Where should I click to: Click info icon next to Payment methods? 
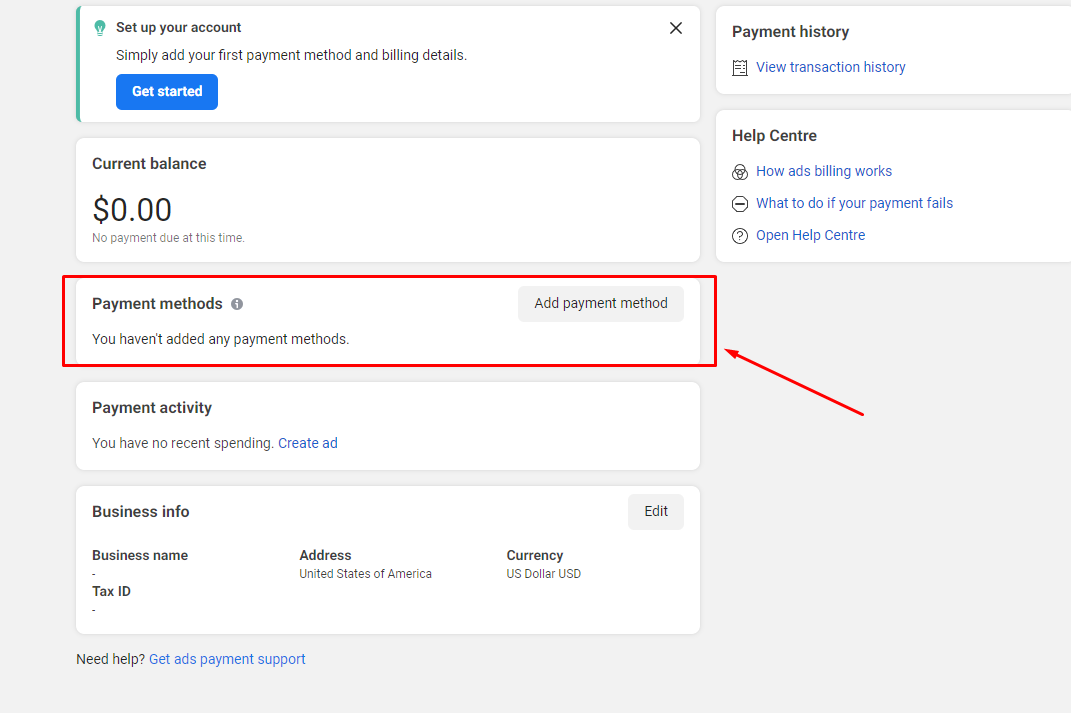237,304
